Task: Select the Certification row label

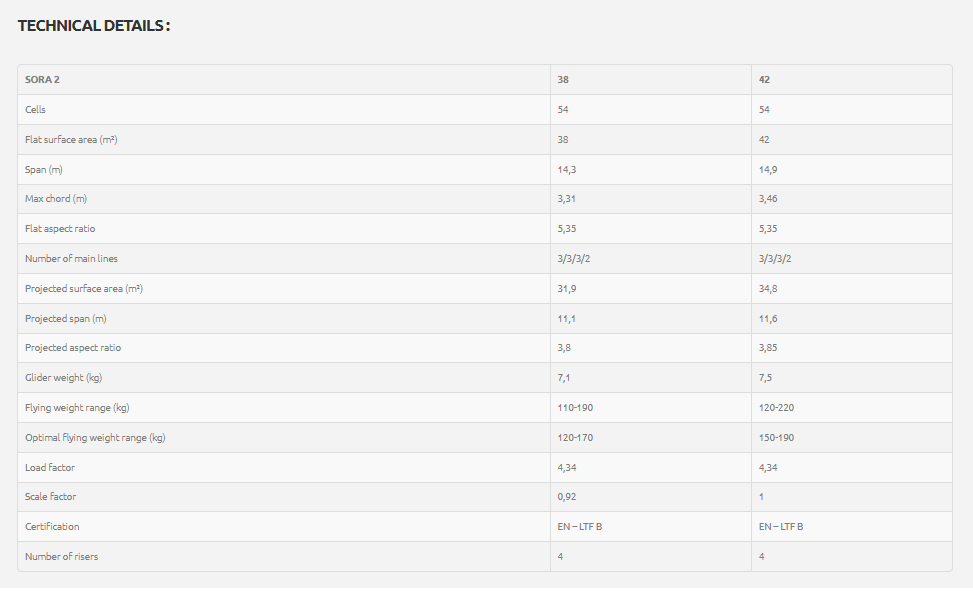Action: [x=52, y=527]
